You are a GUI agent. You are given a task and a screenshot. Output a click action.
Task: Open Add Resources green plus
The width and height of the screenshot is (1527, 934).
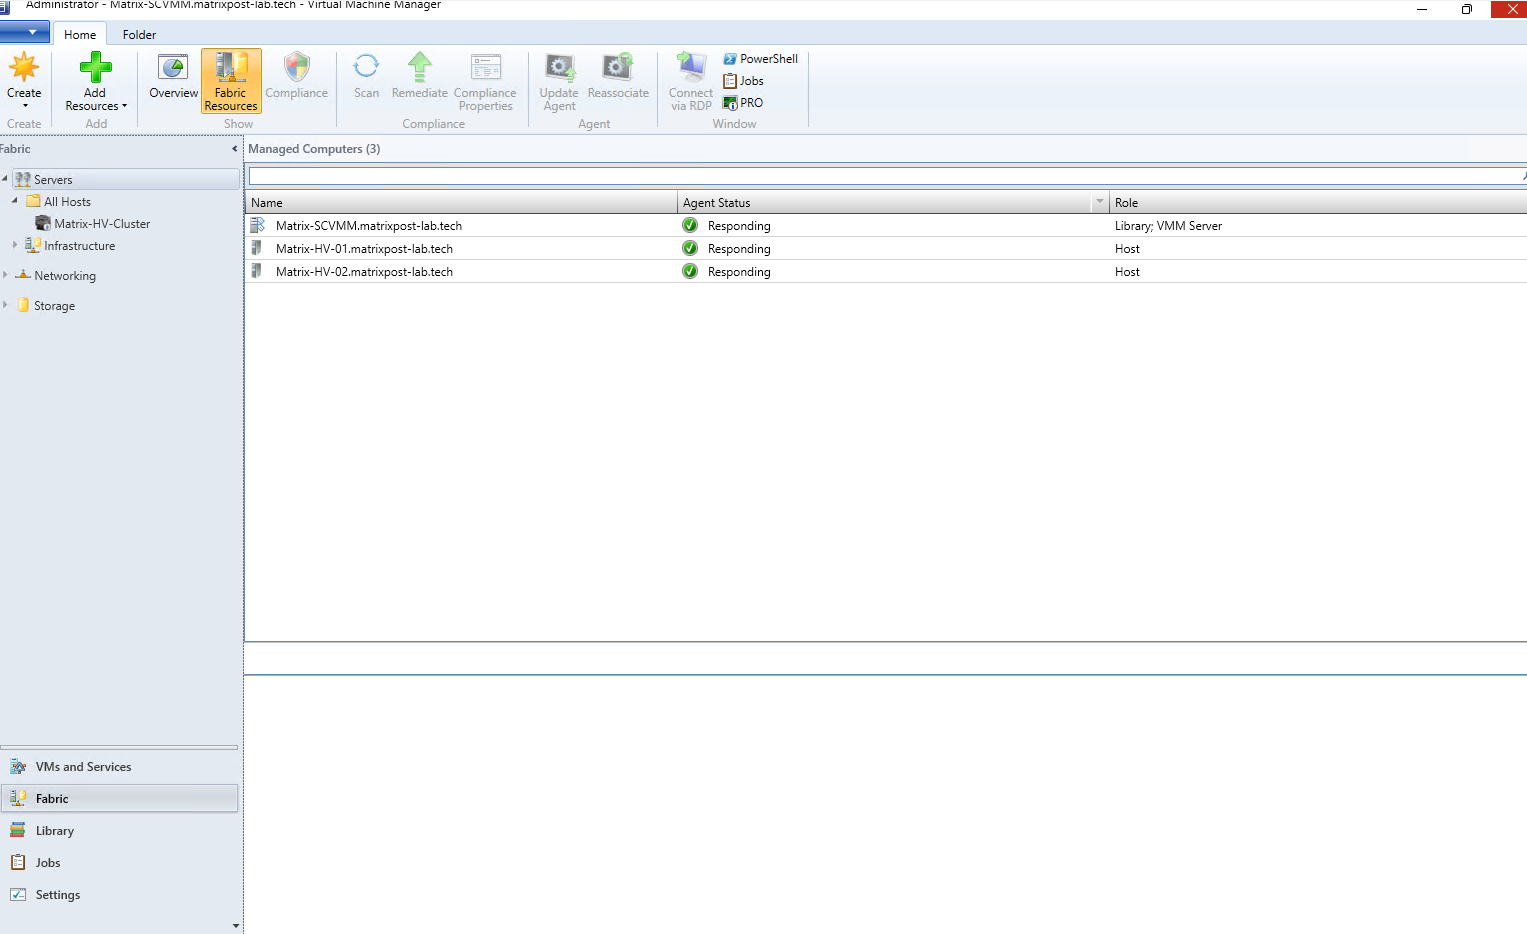click(x=96, y=68)
